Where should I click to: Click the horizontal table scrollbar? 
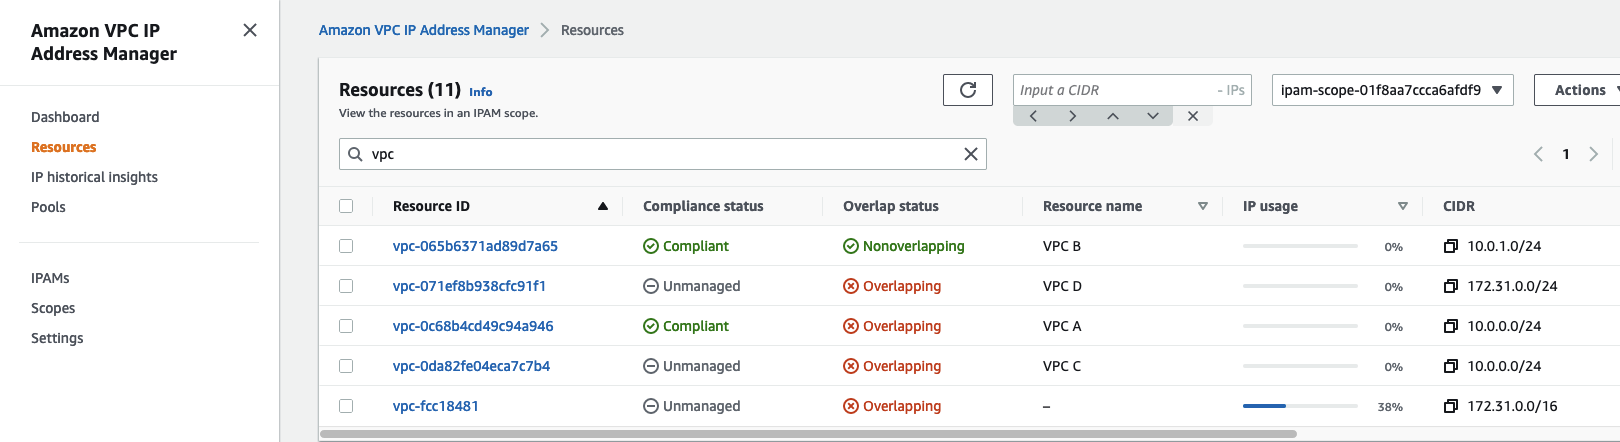tap(808, 434)
